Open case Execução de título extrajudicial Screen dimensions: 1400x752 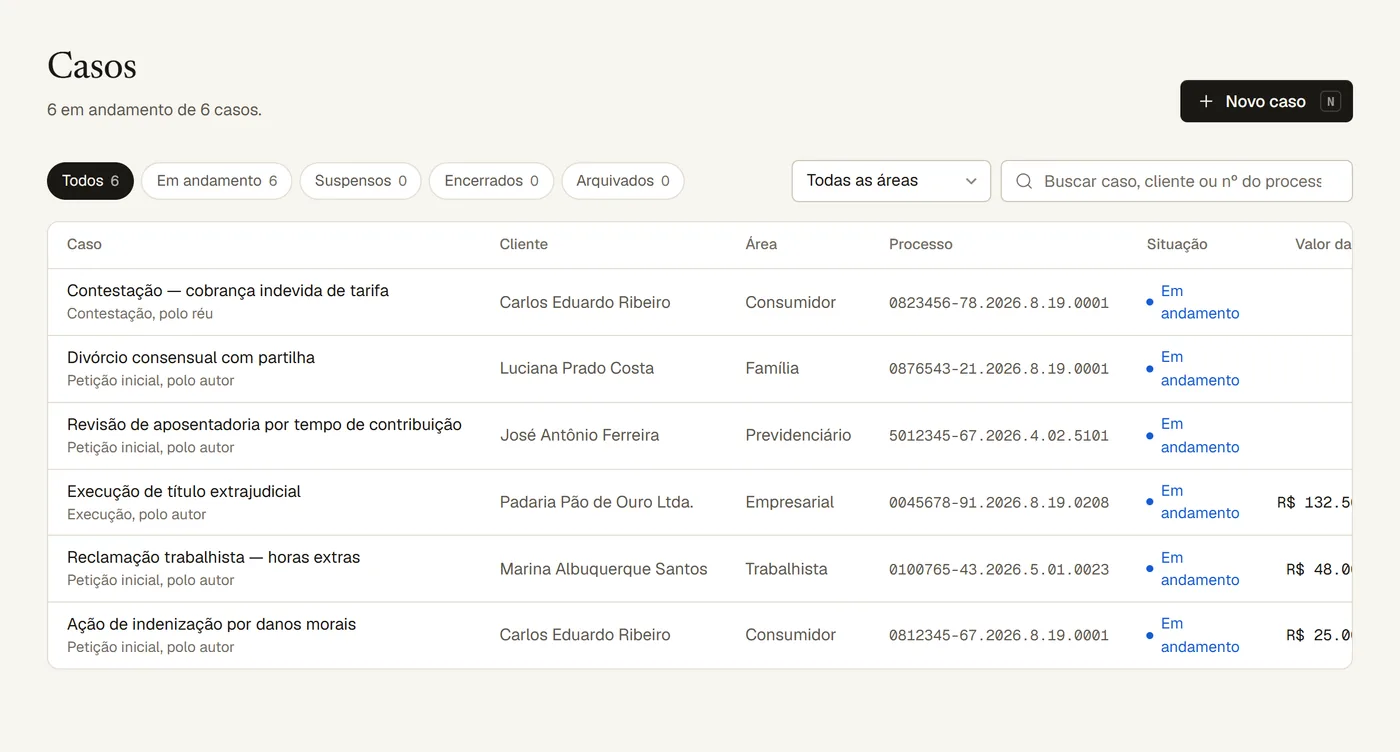(184, 491)
